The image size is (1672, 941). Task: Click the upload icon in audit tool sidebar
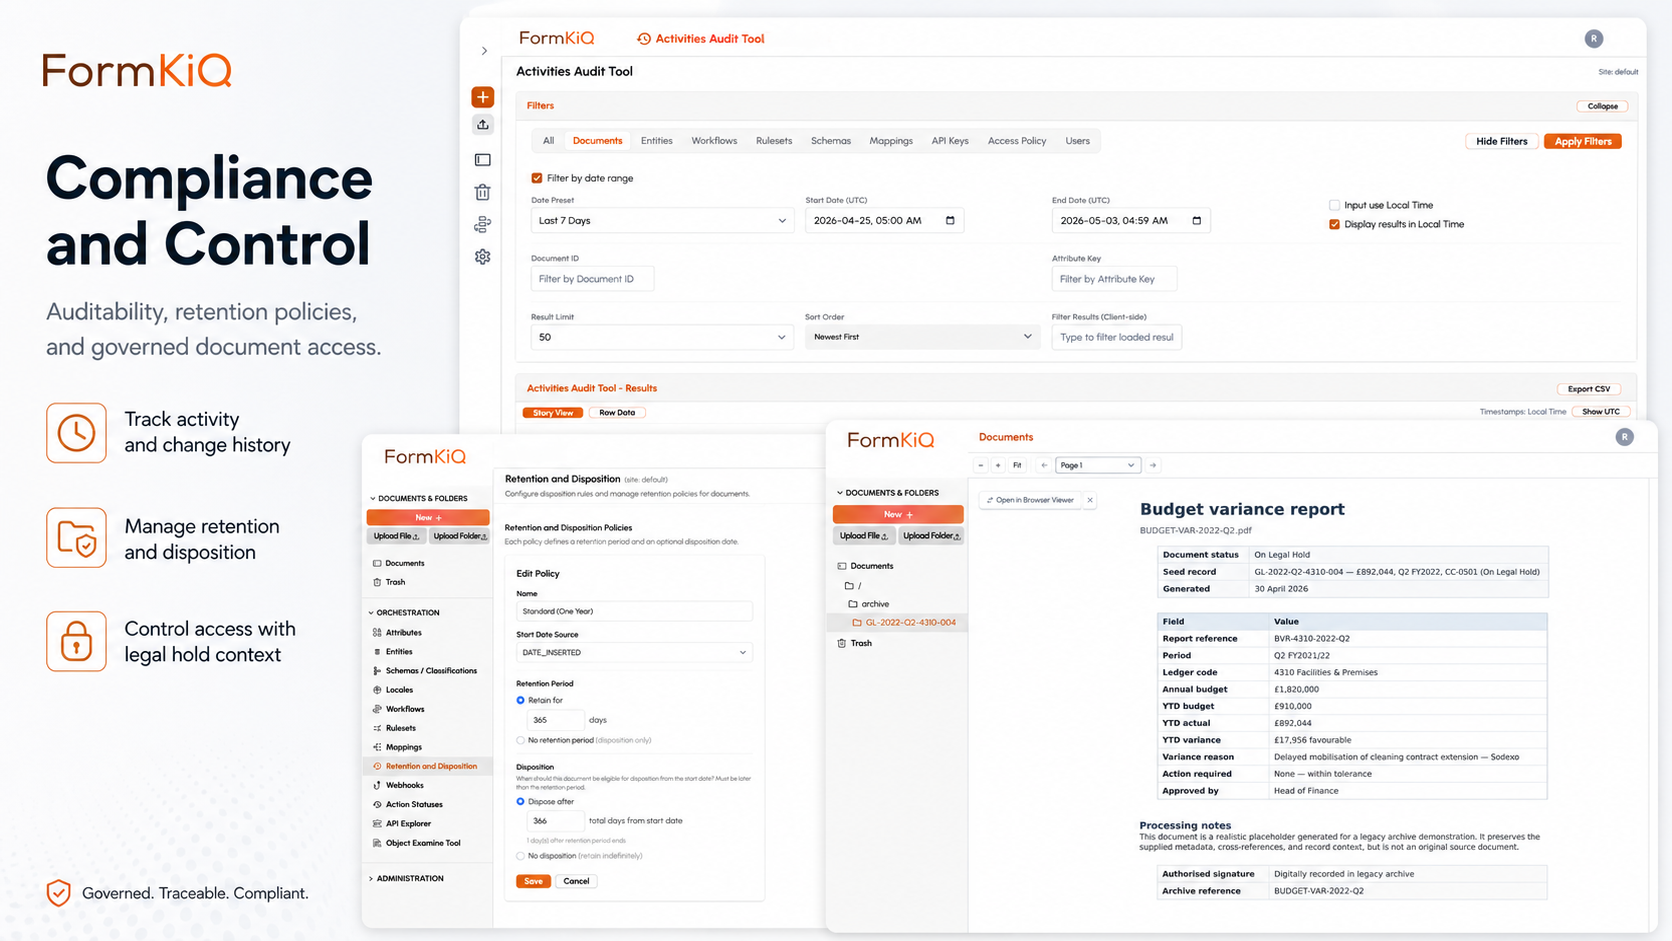483,125
